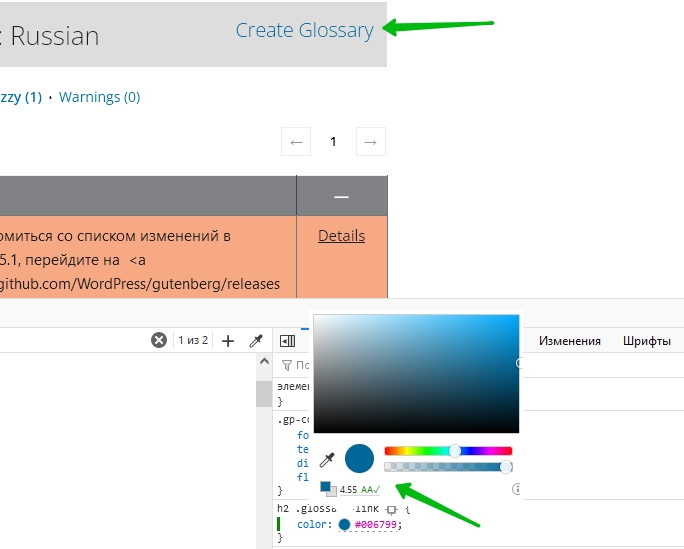This screenshot has width=684, height=549.
Task: Go to next page with right arrow
Action: [x=370, y=142]
